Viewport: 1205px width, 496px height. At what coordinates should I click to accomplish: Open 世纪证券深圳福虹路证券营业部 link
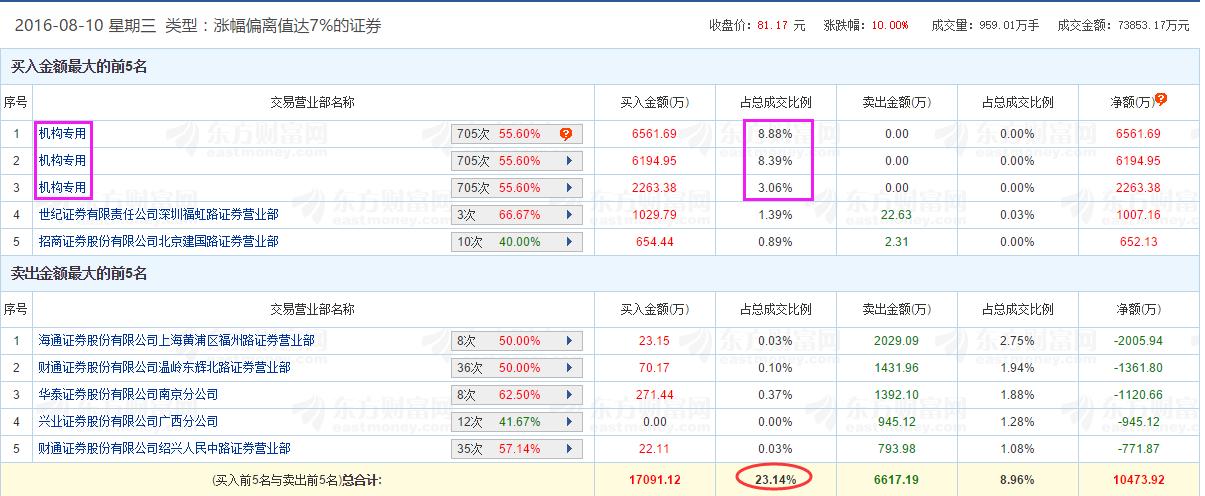point(158,214)
